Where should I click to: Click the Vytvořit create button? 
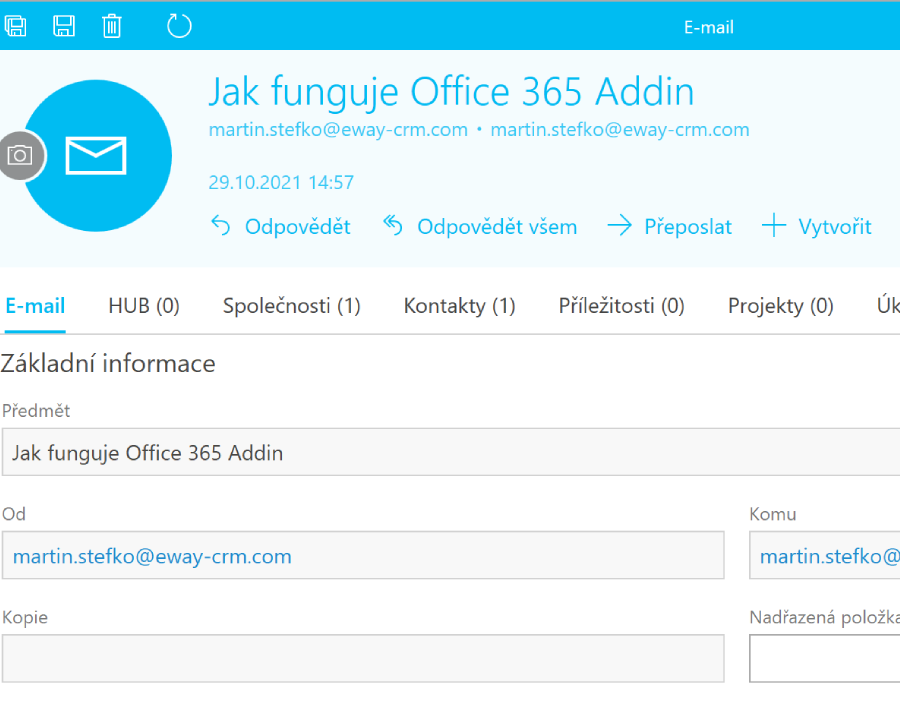[x=816, y=227]
